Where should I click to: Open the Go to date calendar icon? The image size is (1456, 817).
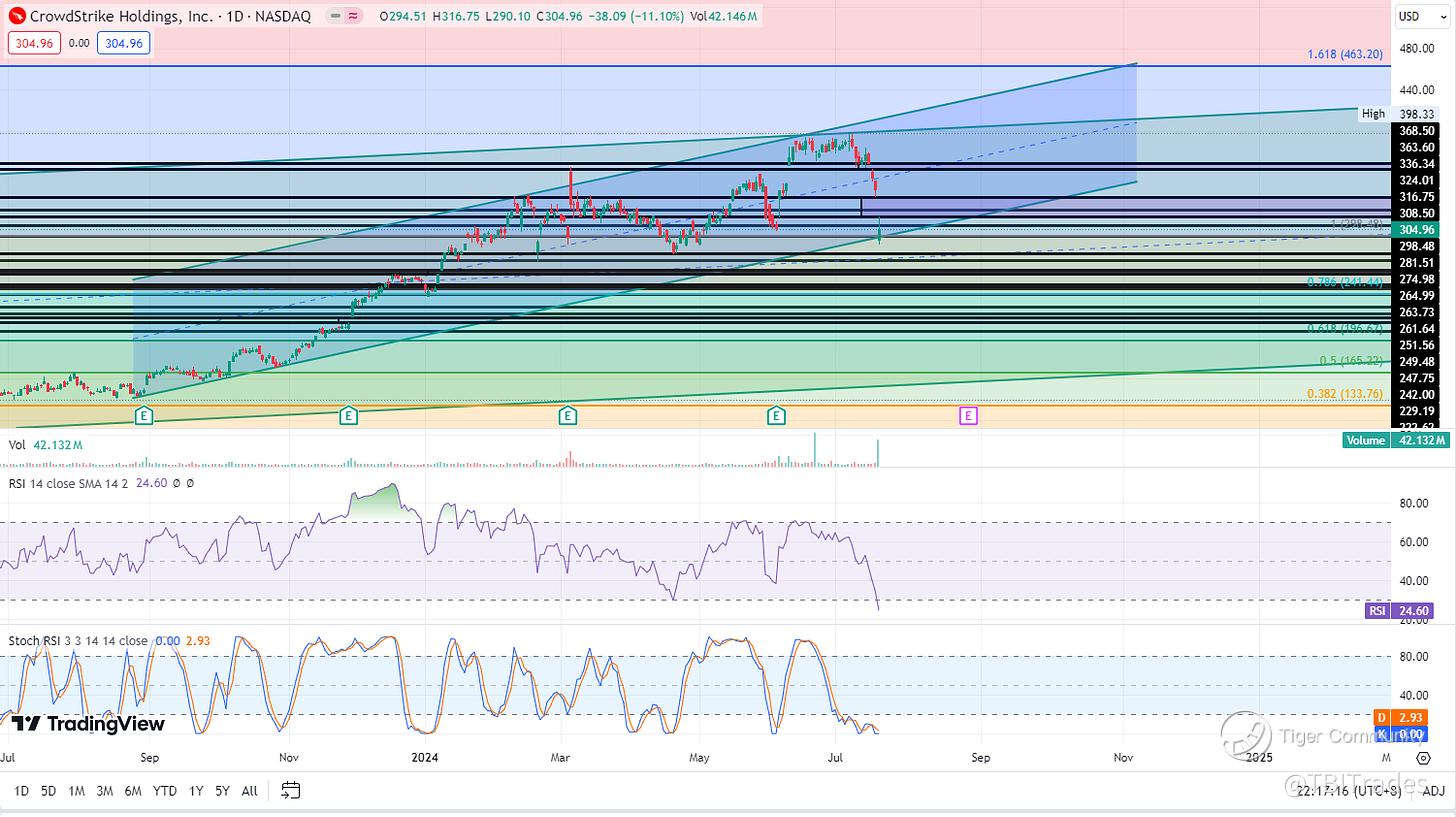tap(290, 791)
